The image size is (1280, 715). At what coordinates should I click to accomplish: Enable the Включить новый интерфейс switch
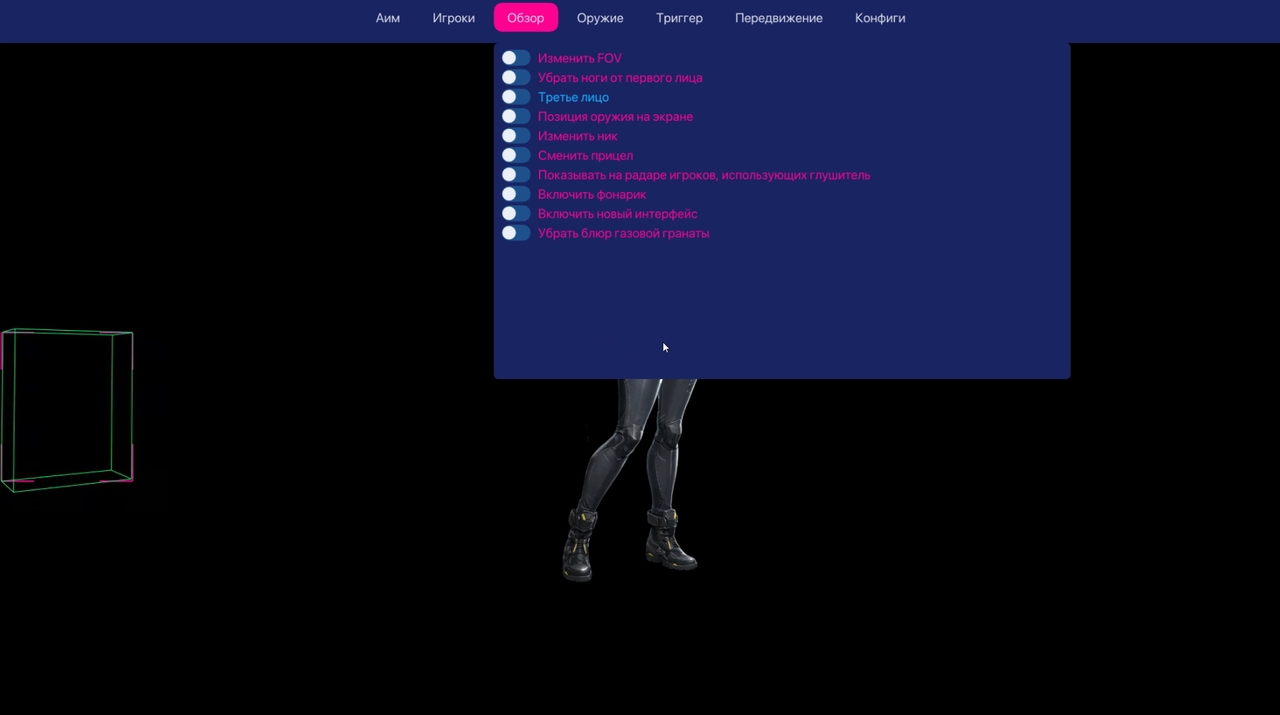(x=516, y=214)
